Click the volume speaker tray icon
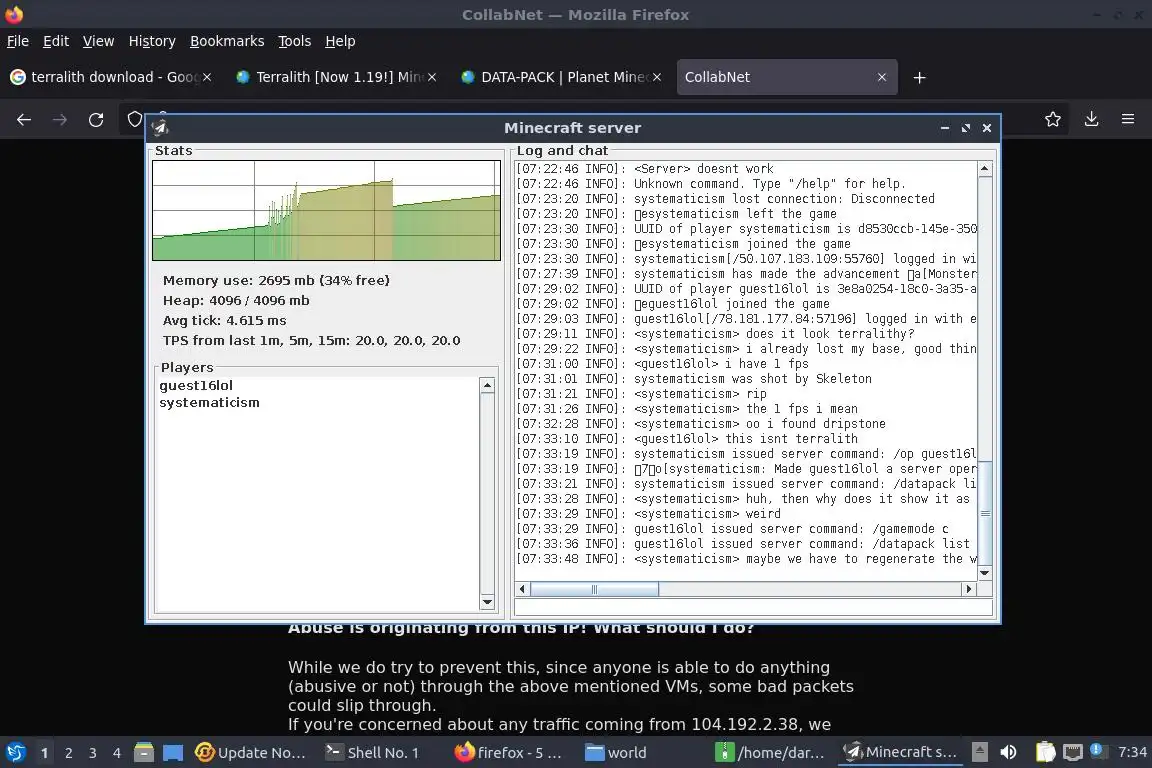 point(1009,752)
